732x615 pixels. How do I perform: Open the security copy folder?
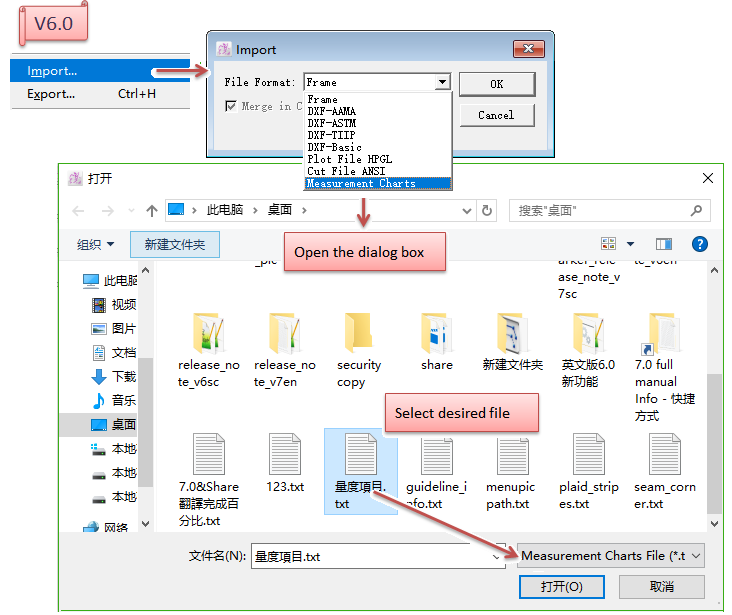[358, 340]
